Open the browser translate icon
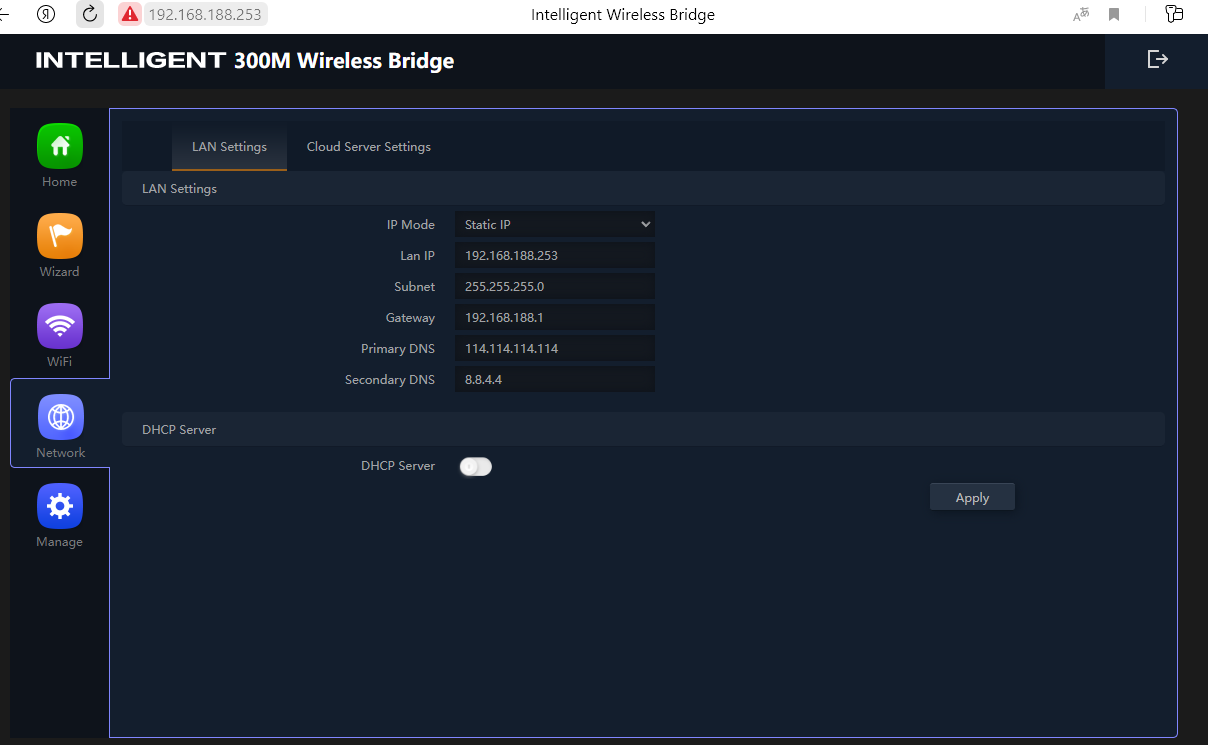Screen dimensions: 1208x745 tap(1081, 14)
